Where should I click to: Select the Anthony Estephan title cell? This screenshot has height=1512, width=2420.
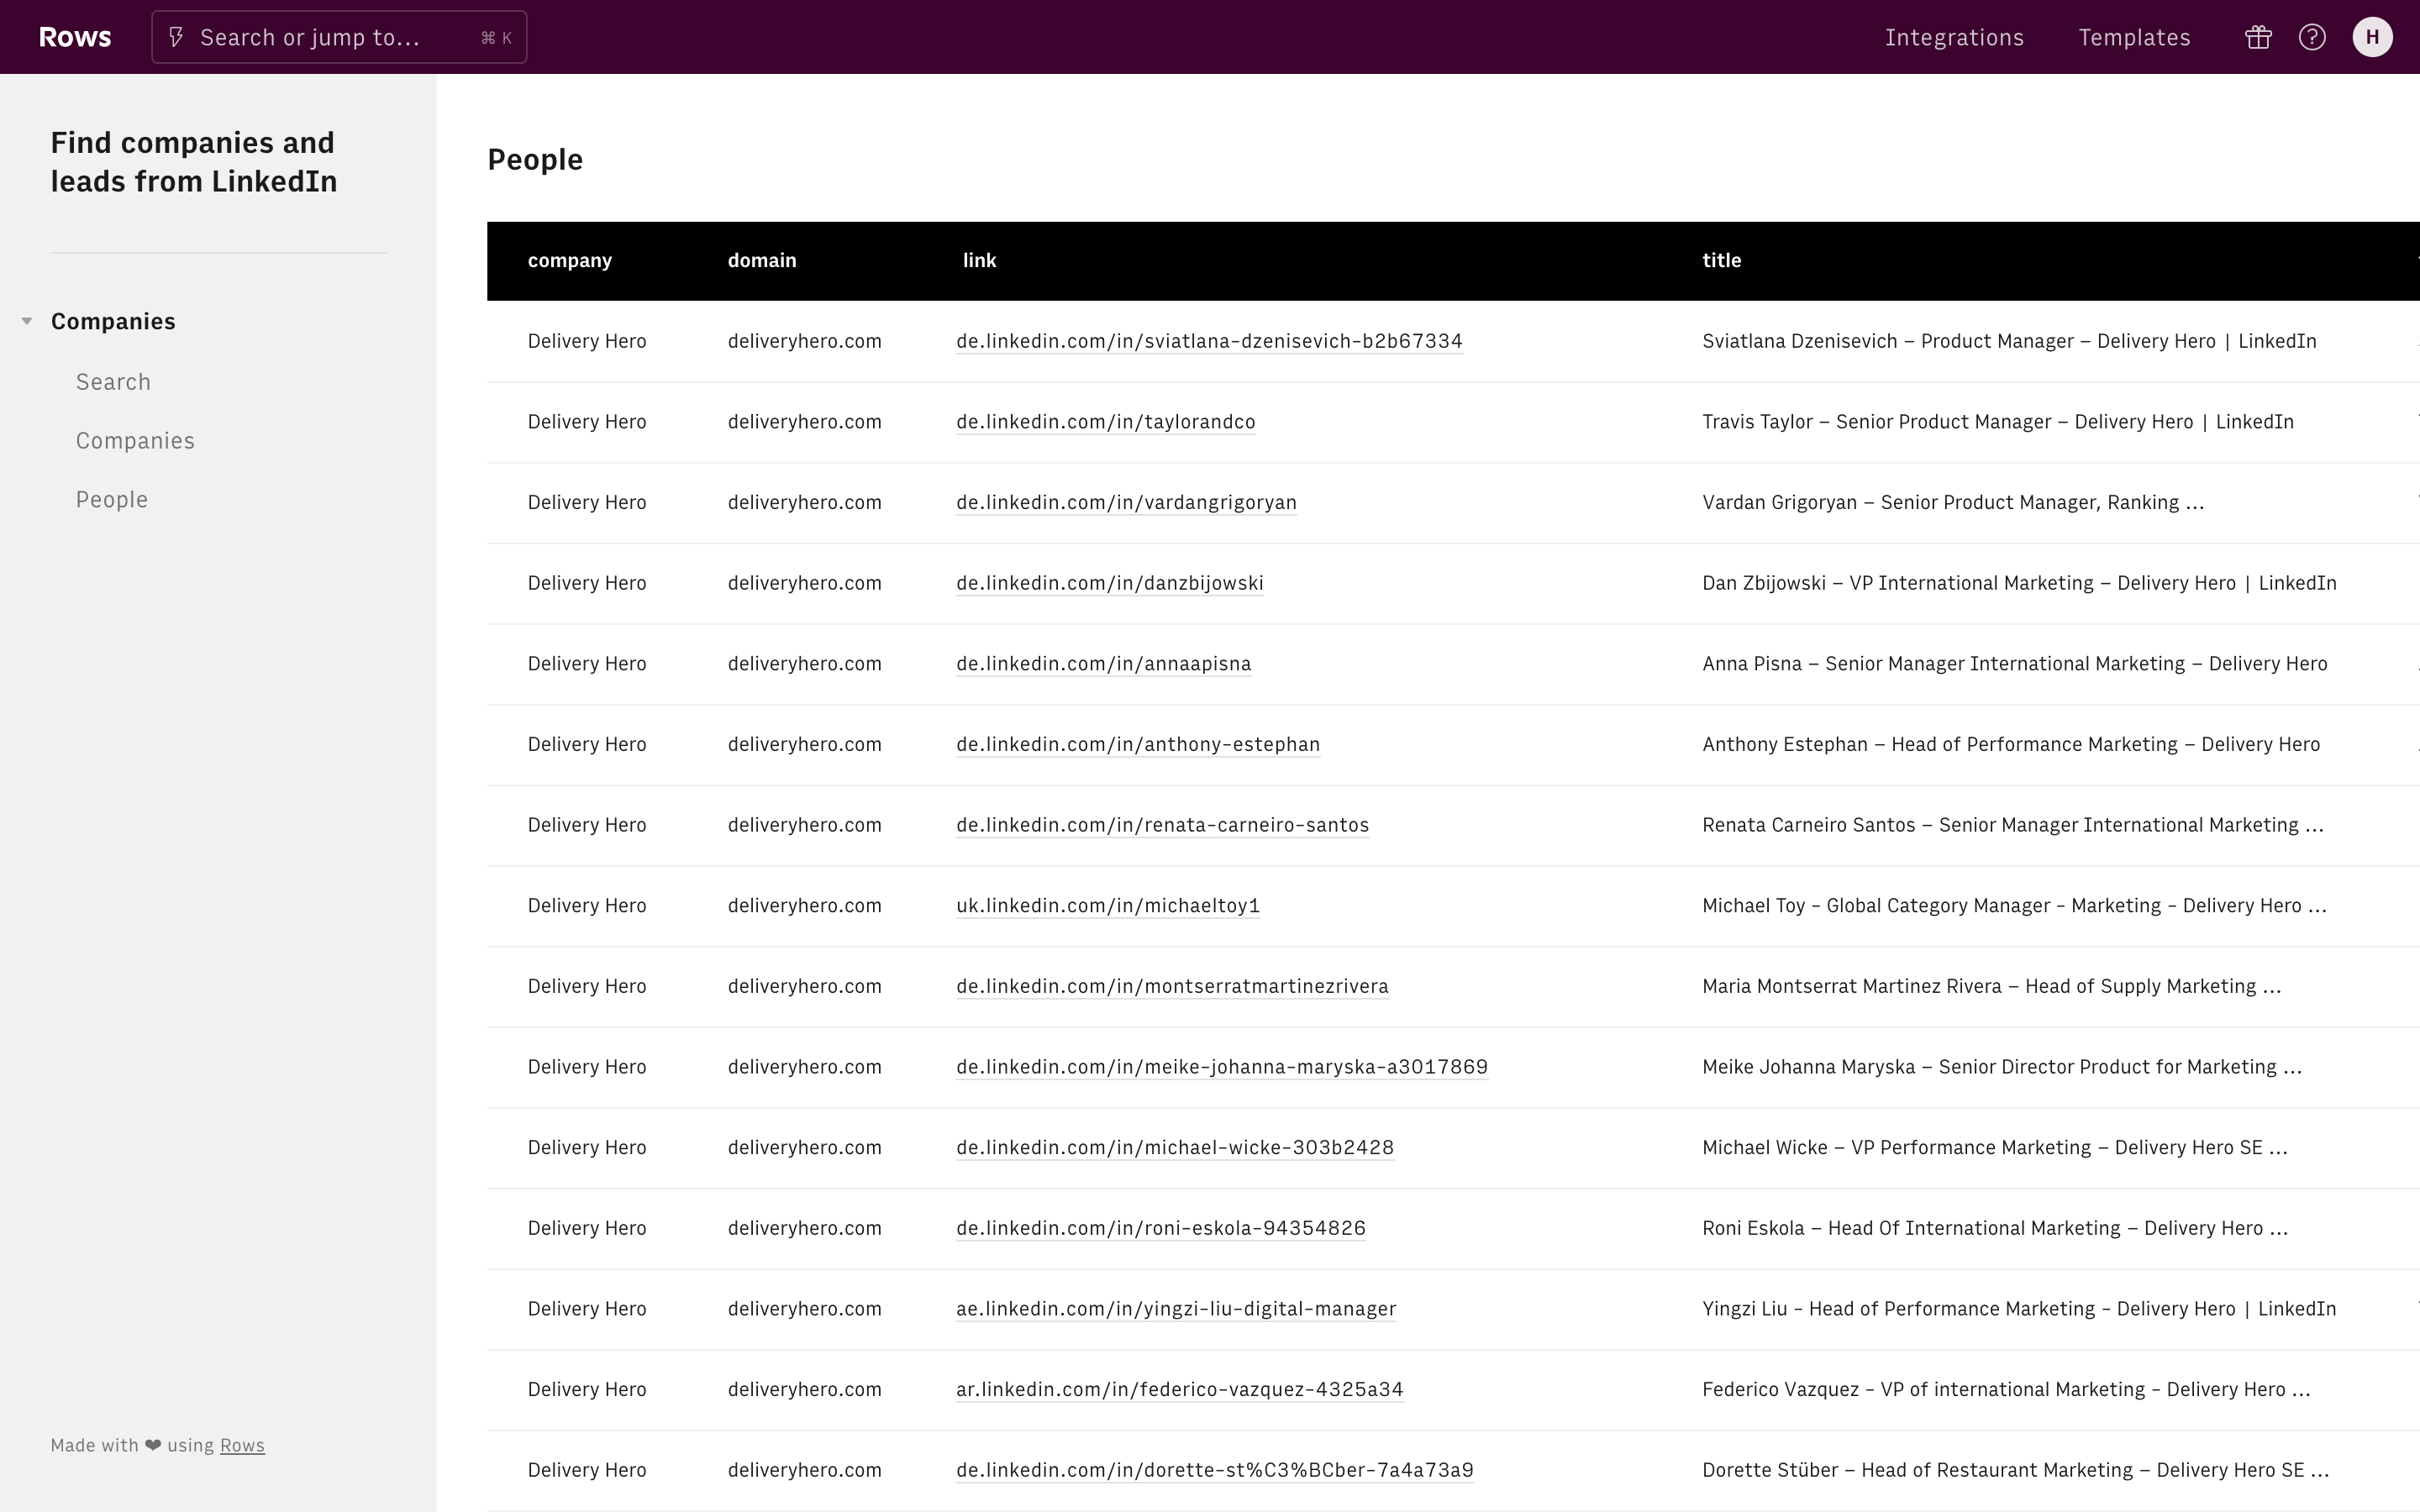click(x=2011, y=744)
